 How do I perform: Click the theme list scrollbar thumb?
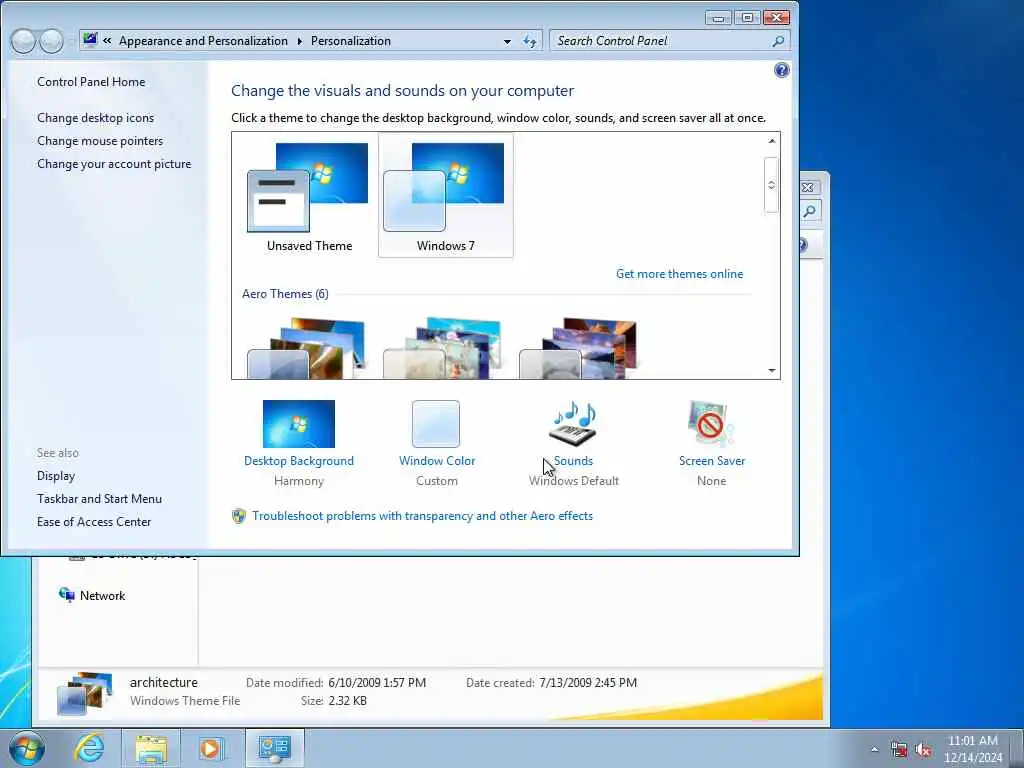(x=771, y=185)
